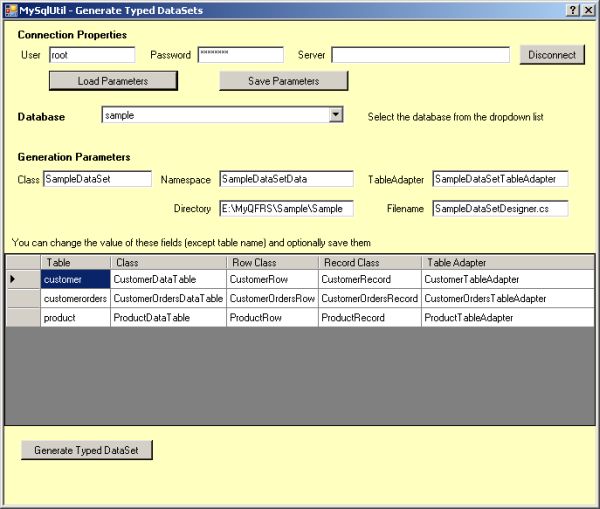Click the Password input field
Screen dimensions: 600x509
coord(241,55)
